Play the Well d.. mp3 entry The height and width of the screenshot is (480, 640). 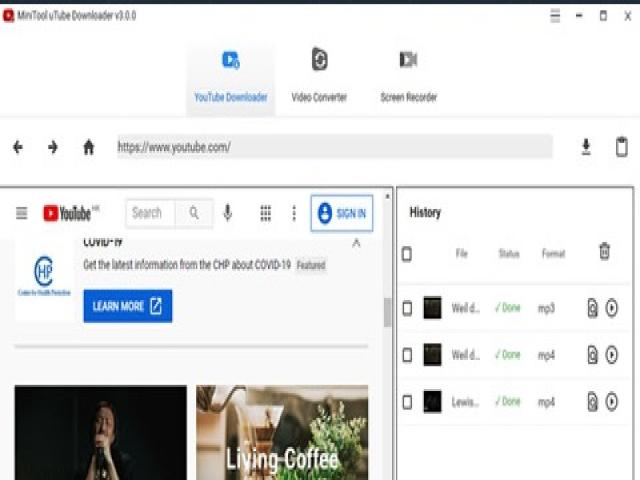click(611, 308)
